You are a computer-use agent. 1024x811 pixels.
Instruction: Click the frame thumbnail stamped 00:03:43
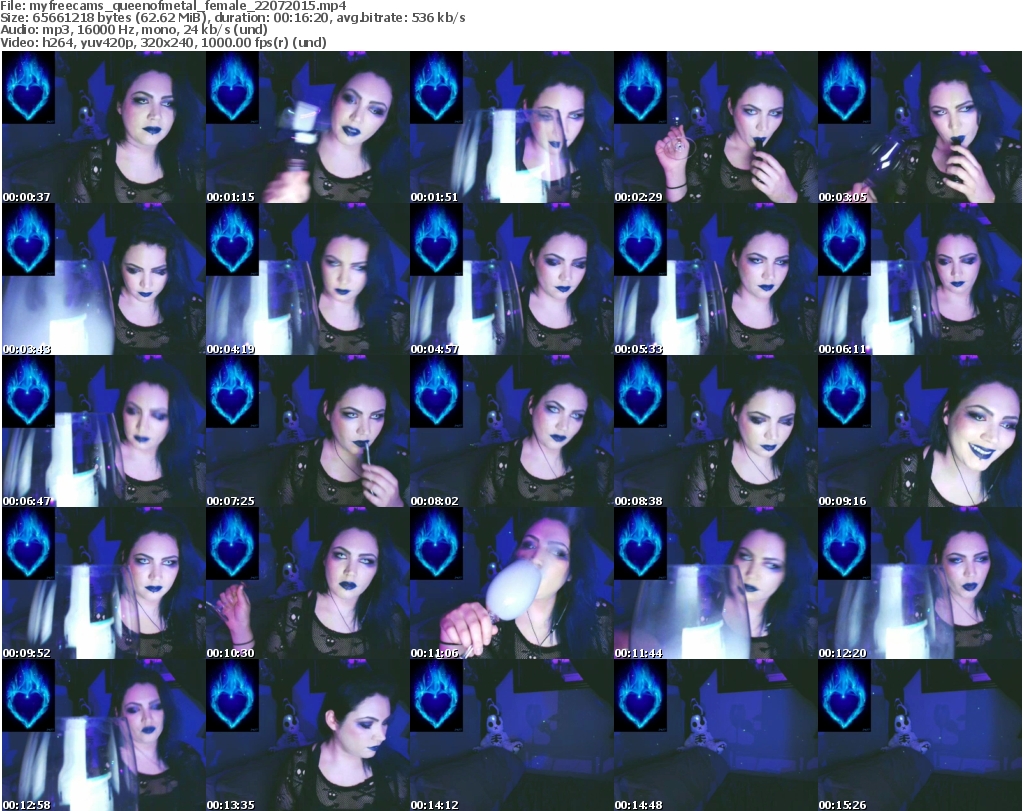point(103,279)
